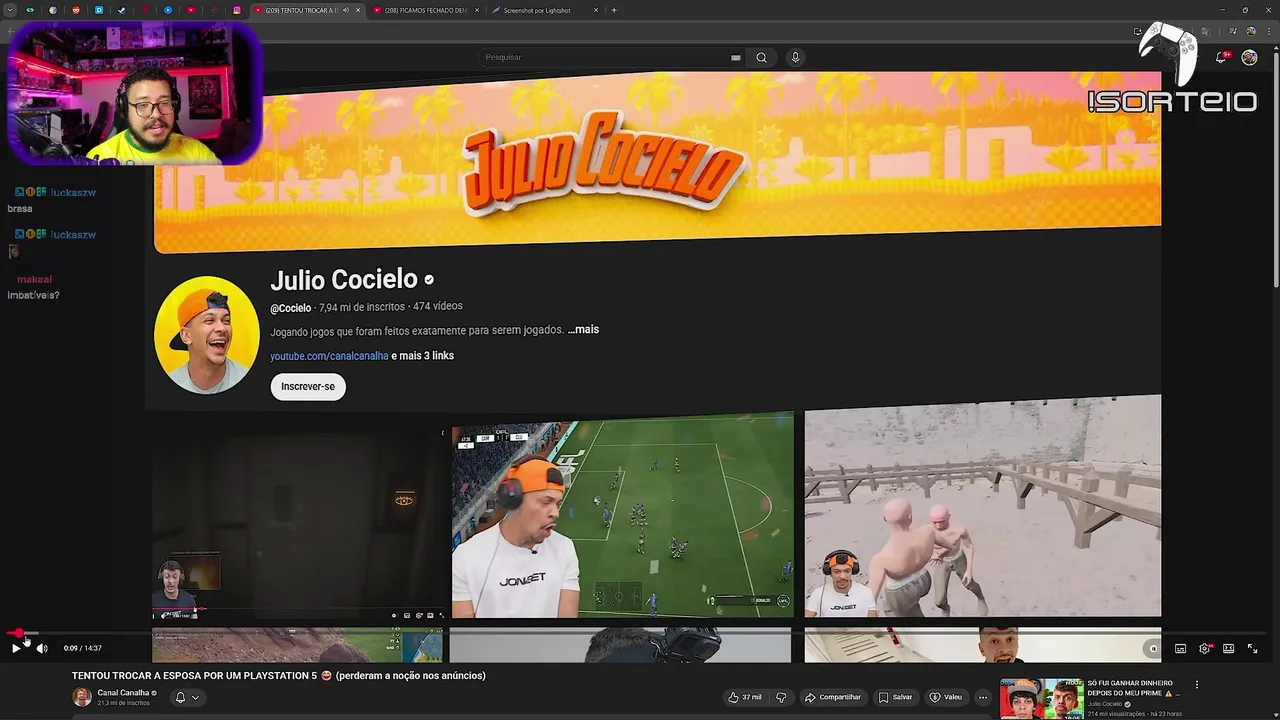Mute the playing tab via audio icon

(x=346, y=10)
